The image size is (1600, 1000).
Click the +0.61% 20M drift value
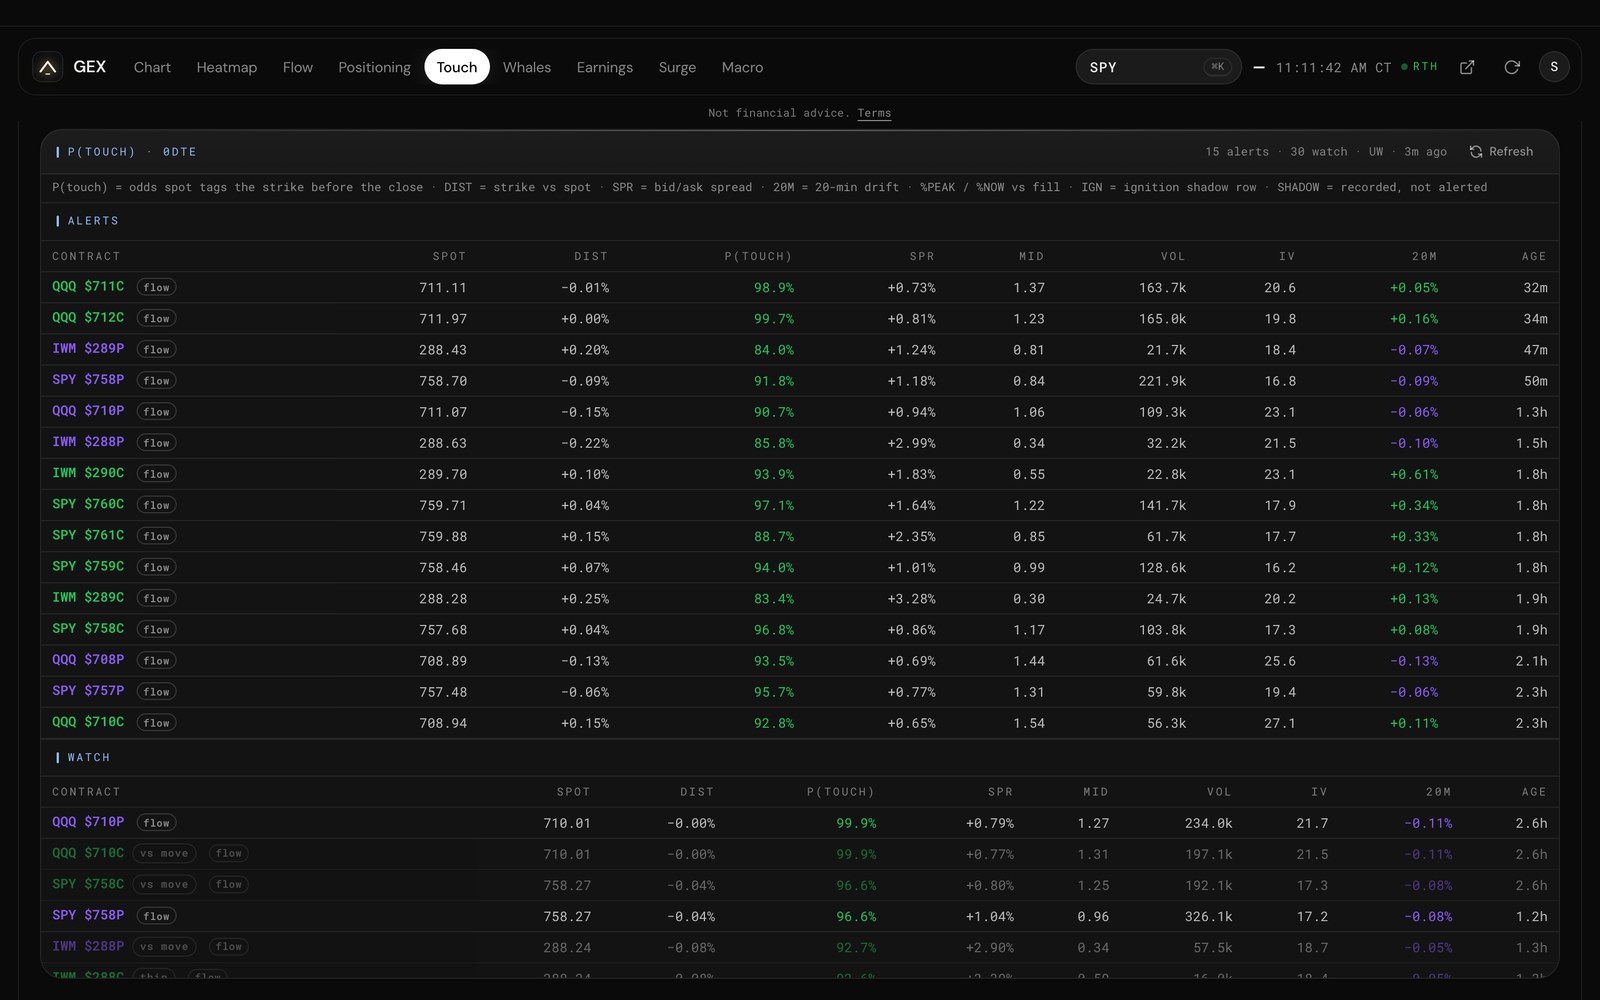(1414, 474)
